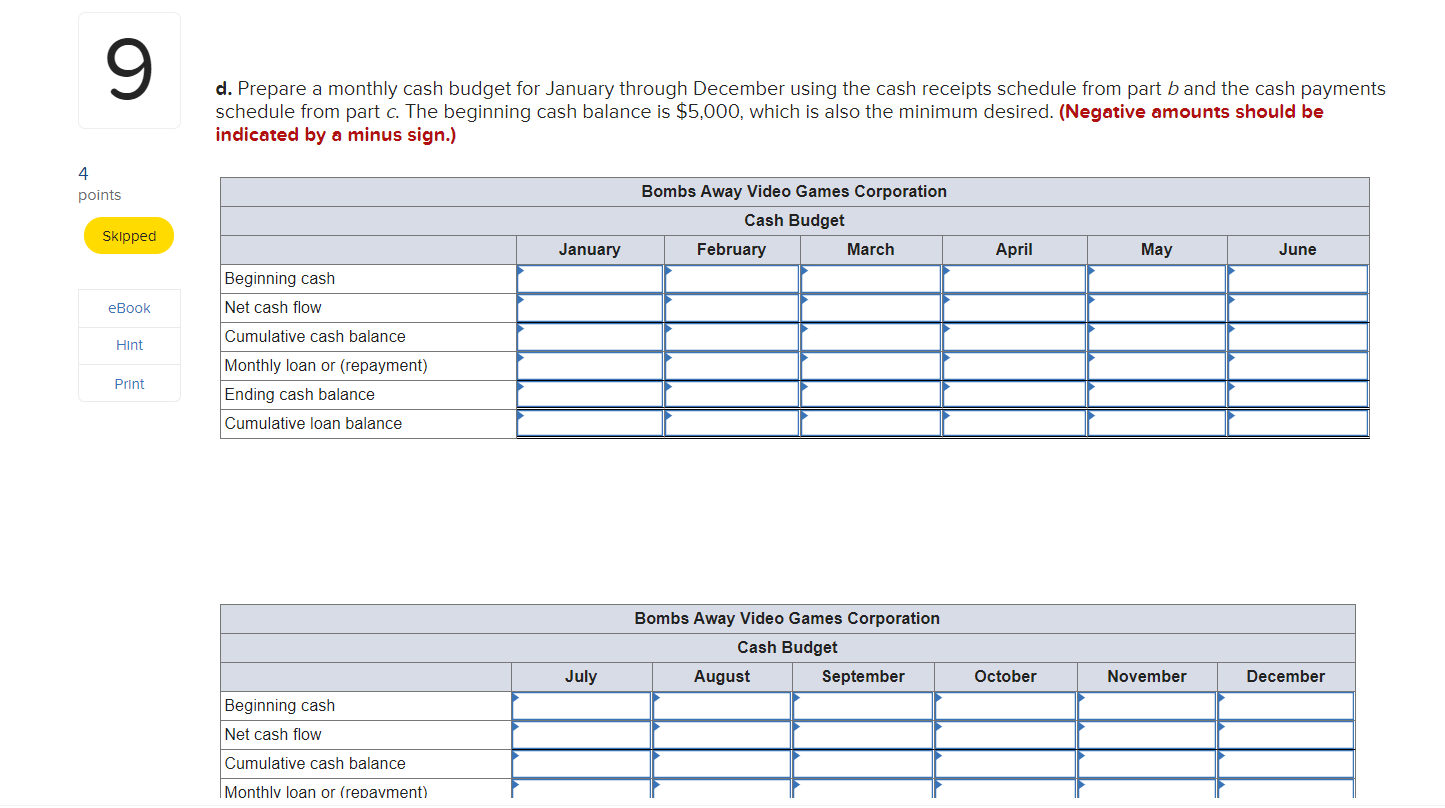Select March Cumulative cash balance cell

pyautogui.click(x=871, y=337)
